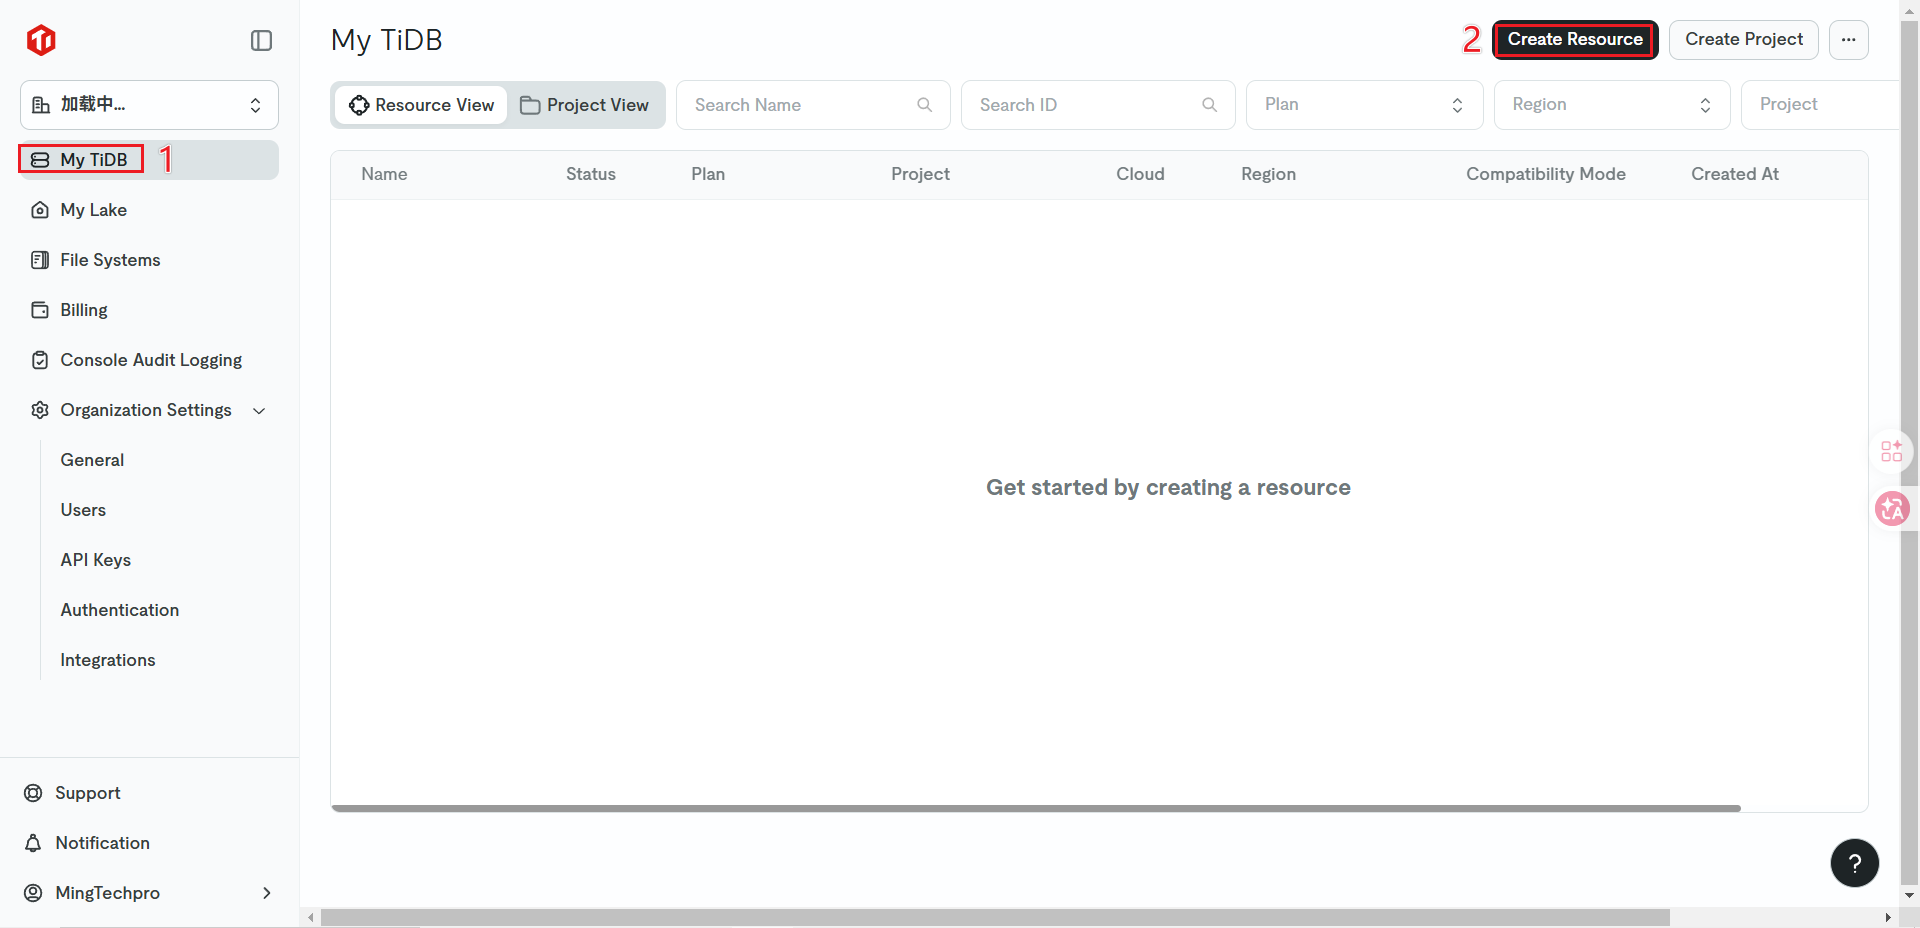Expand MingTechpro account menu chevron
The height and width of the screenshot is (928, 1920).
[266, 893]
